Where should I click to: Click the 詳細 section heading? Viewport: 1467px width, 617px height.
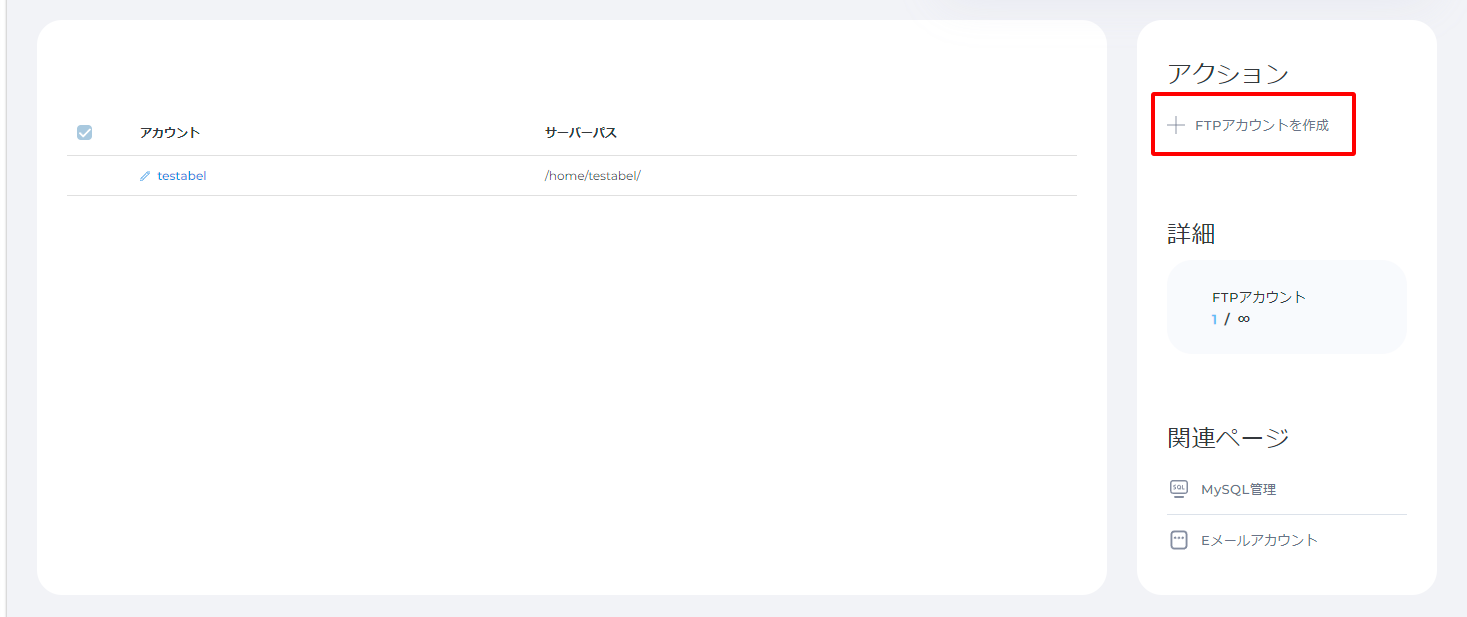(1190, 234)
